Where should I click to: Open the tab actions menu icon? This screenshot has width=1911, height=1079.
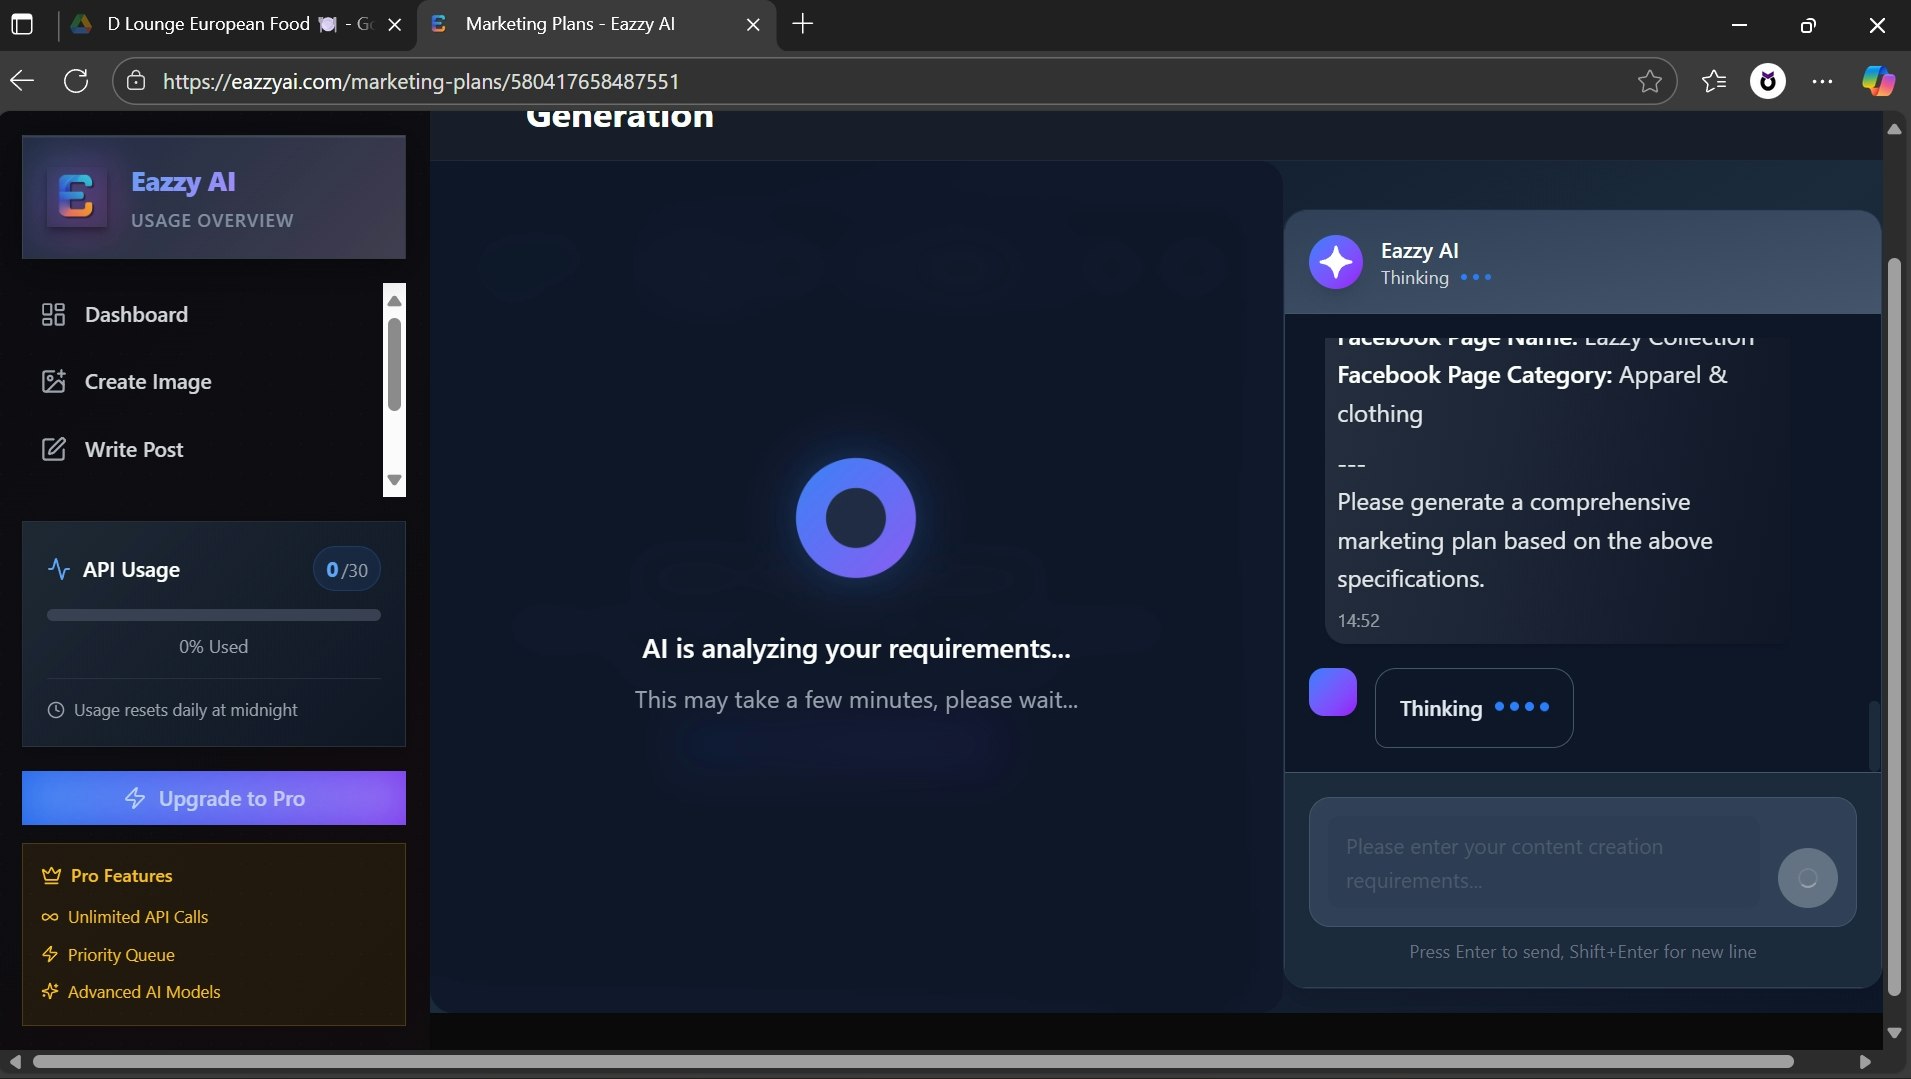(22, 24)
